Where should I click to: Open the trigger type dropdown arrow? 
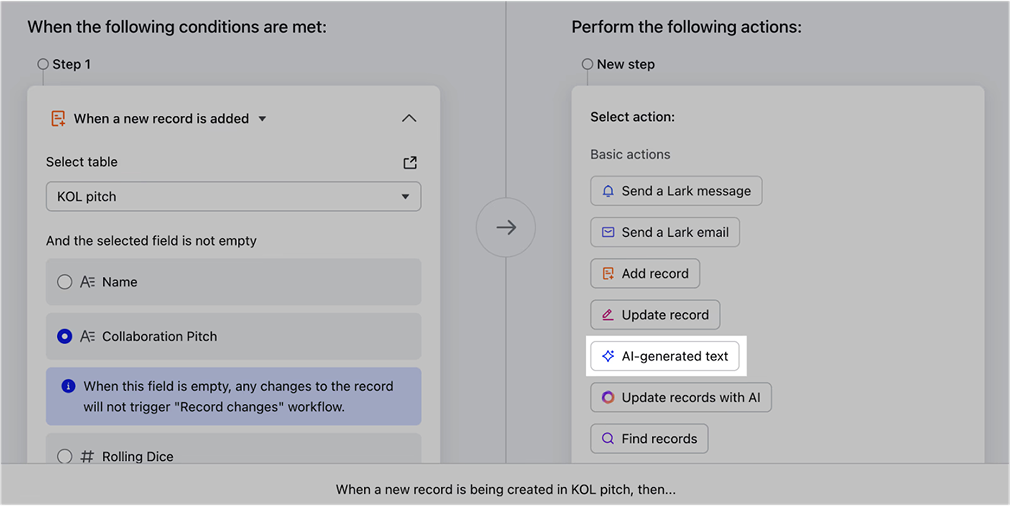tap(262, 119)
